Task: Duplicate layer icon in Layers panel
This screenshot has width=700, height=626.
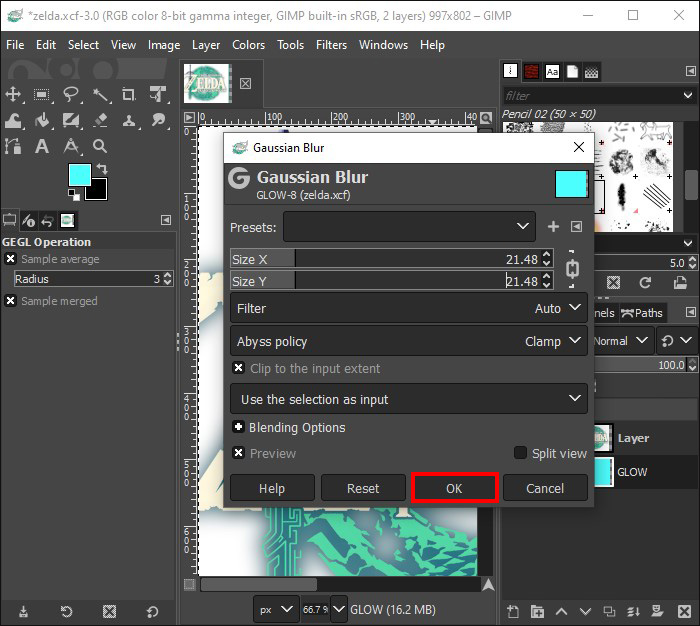Action: (609, 611)
